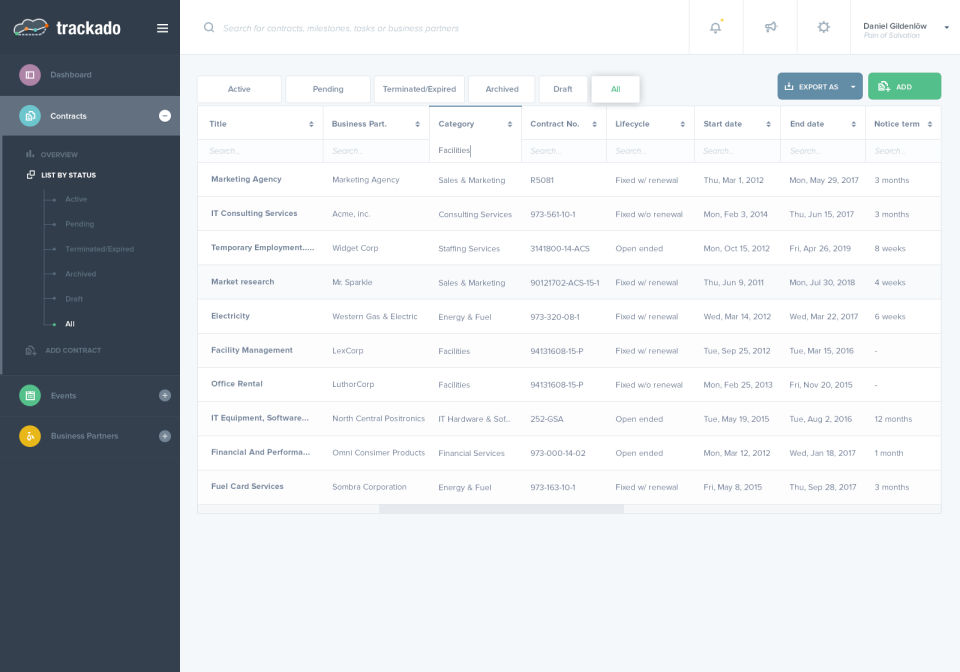Open Archived in sidebar status list
This screenshot has height=672, width=960.
80,274
